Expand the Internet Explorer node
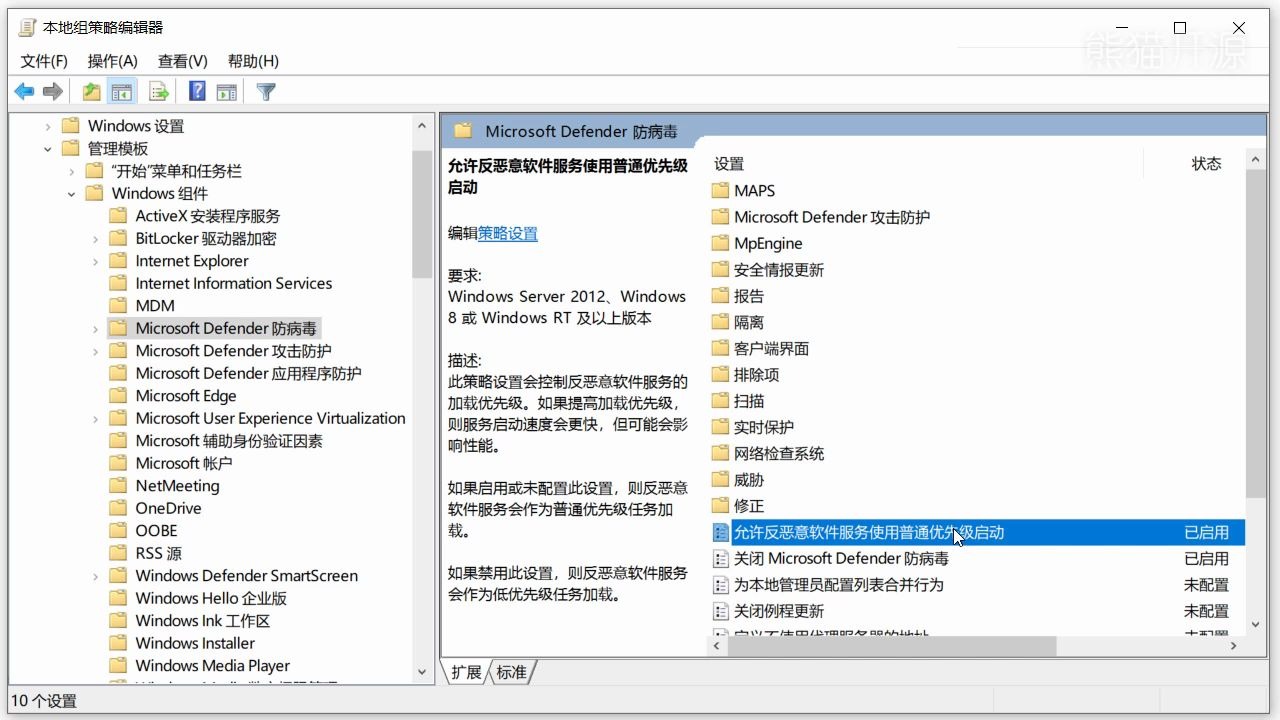 click(96, 262)
